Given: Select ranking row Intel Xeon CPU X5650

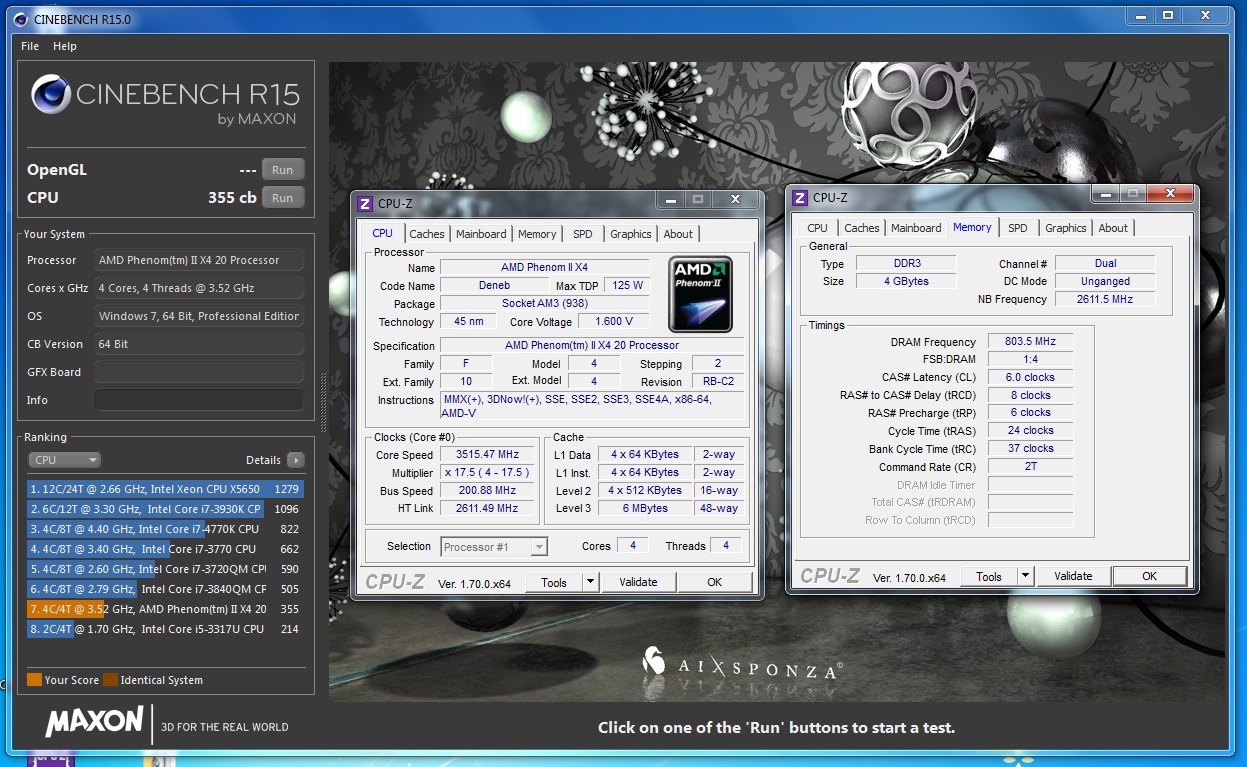Looking at the screenshot, I should 165,489.
